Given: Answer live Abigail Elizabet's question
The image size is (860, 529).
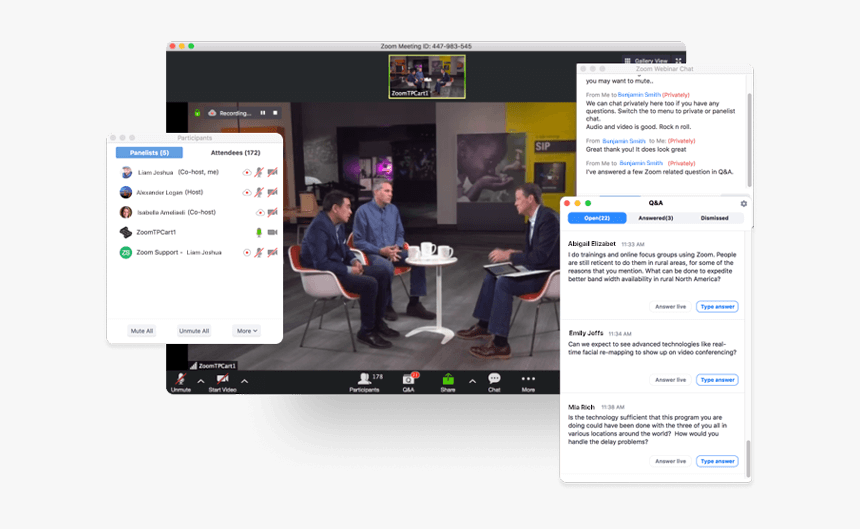Looking at the screenshot, I should tap(671, 306).
